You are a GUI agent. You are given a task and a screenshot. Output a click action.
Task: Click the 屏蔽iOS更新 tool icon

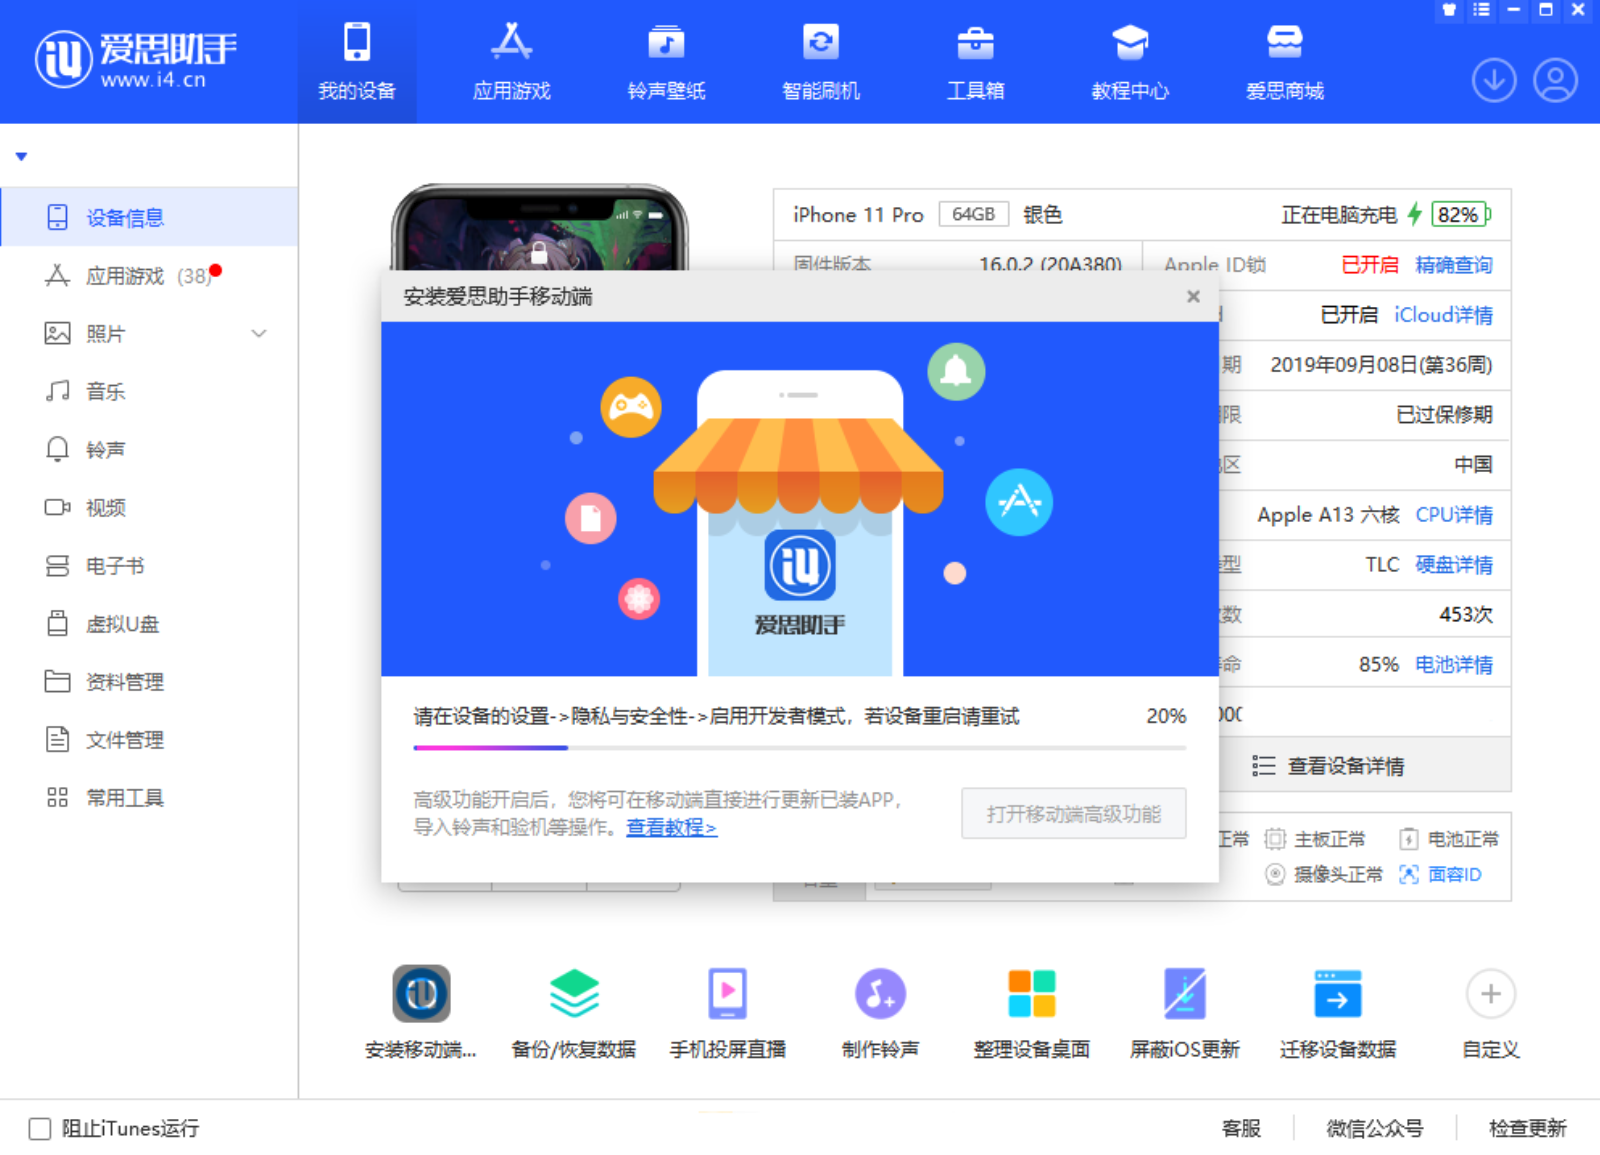point(1183,995)
